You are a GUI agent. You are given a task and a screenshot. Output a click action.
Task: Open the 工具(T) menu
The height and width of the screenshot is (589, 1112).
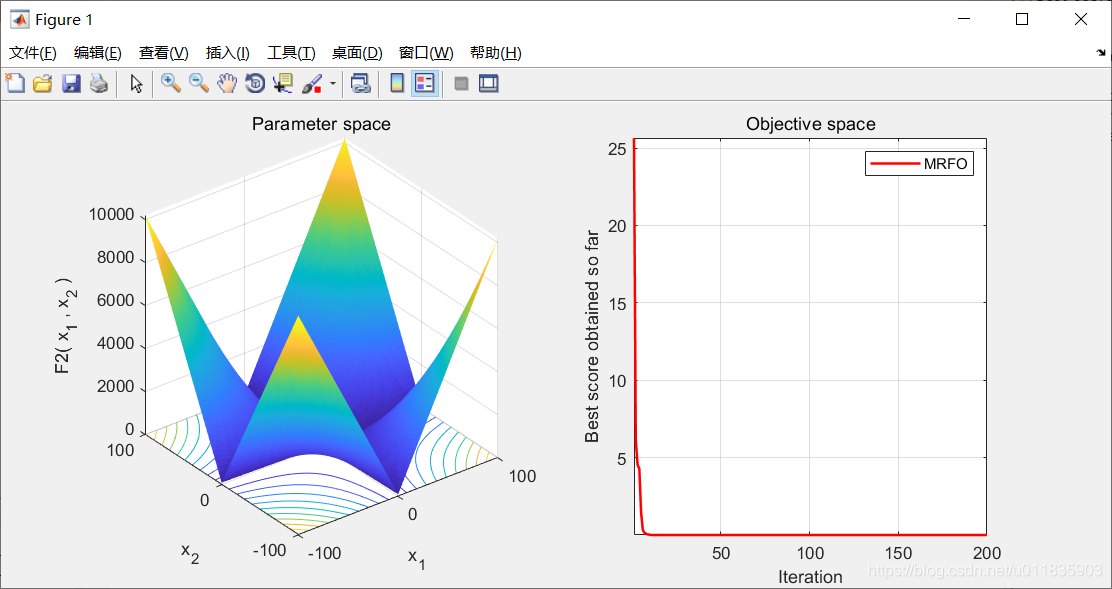[x=291, y=53]
